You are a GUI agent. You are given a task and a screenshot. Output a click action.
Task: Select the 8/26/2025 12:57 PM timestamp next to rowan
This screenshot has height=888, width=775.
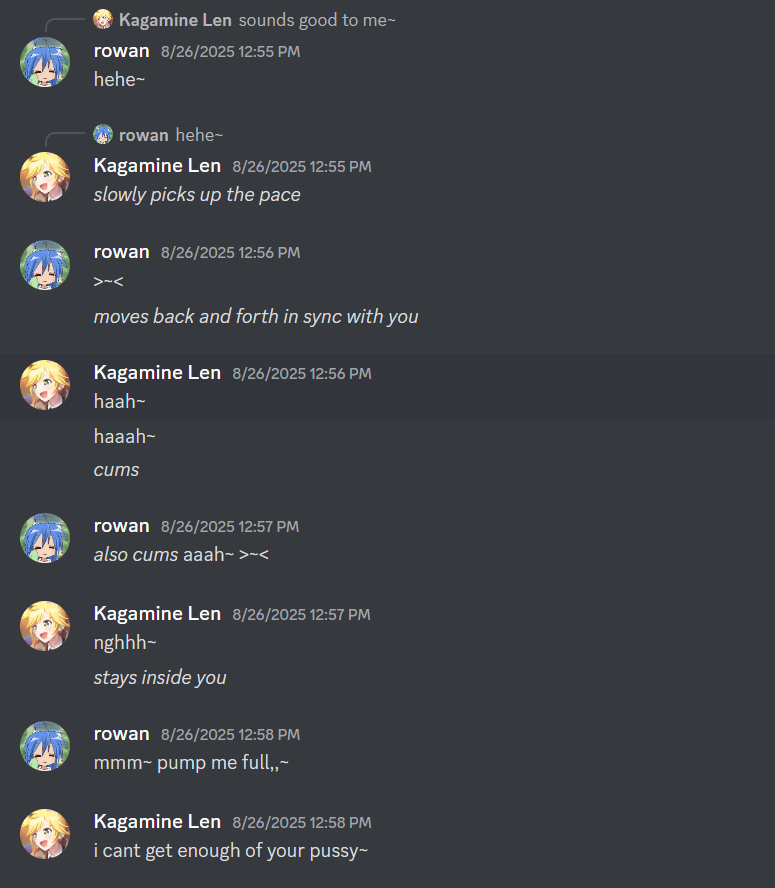point(229,527)
